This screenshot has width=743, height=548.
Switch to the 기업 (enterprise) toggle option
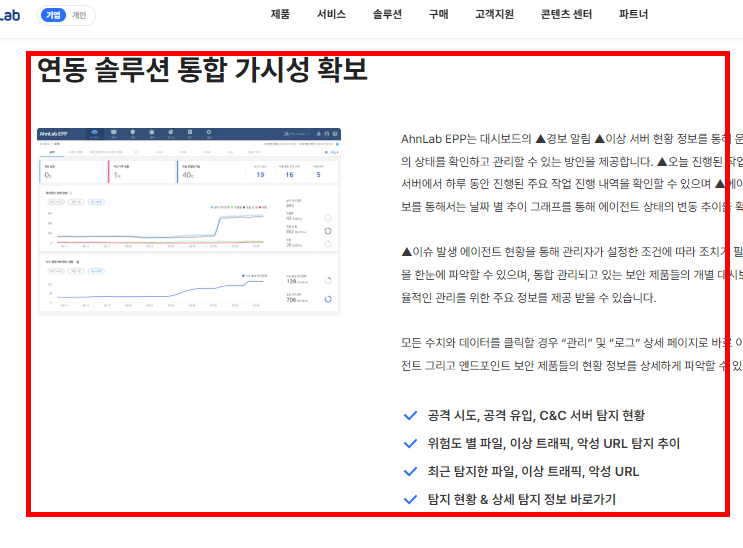click(53, 15)
